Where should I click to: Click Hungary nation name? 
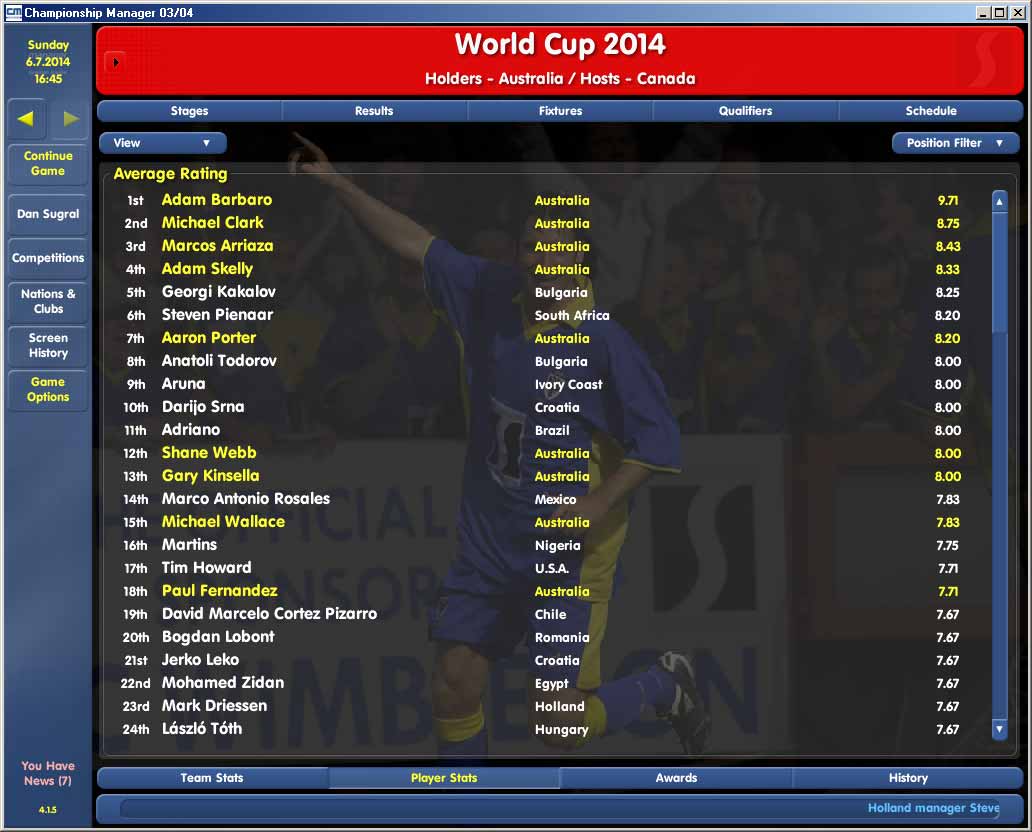pos(561,729)
